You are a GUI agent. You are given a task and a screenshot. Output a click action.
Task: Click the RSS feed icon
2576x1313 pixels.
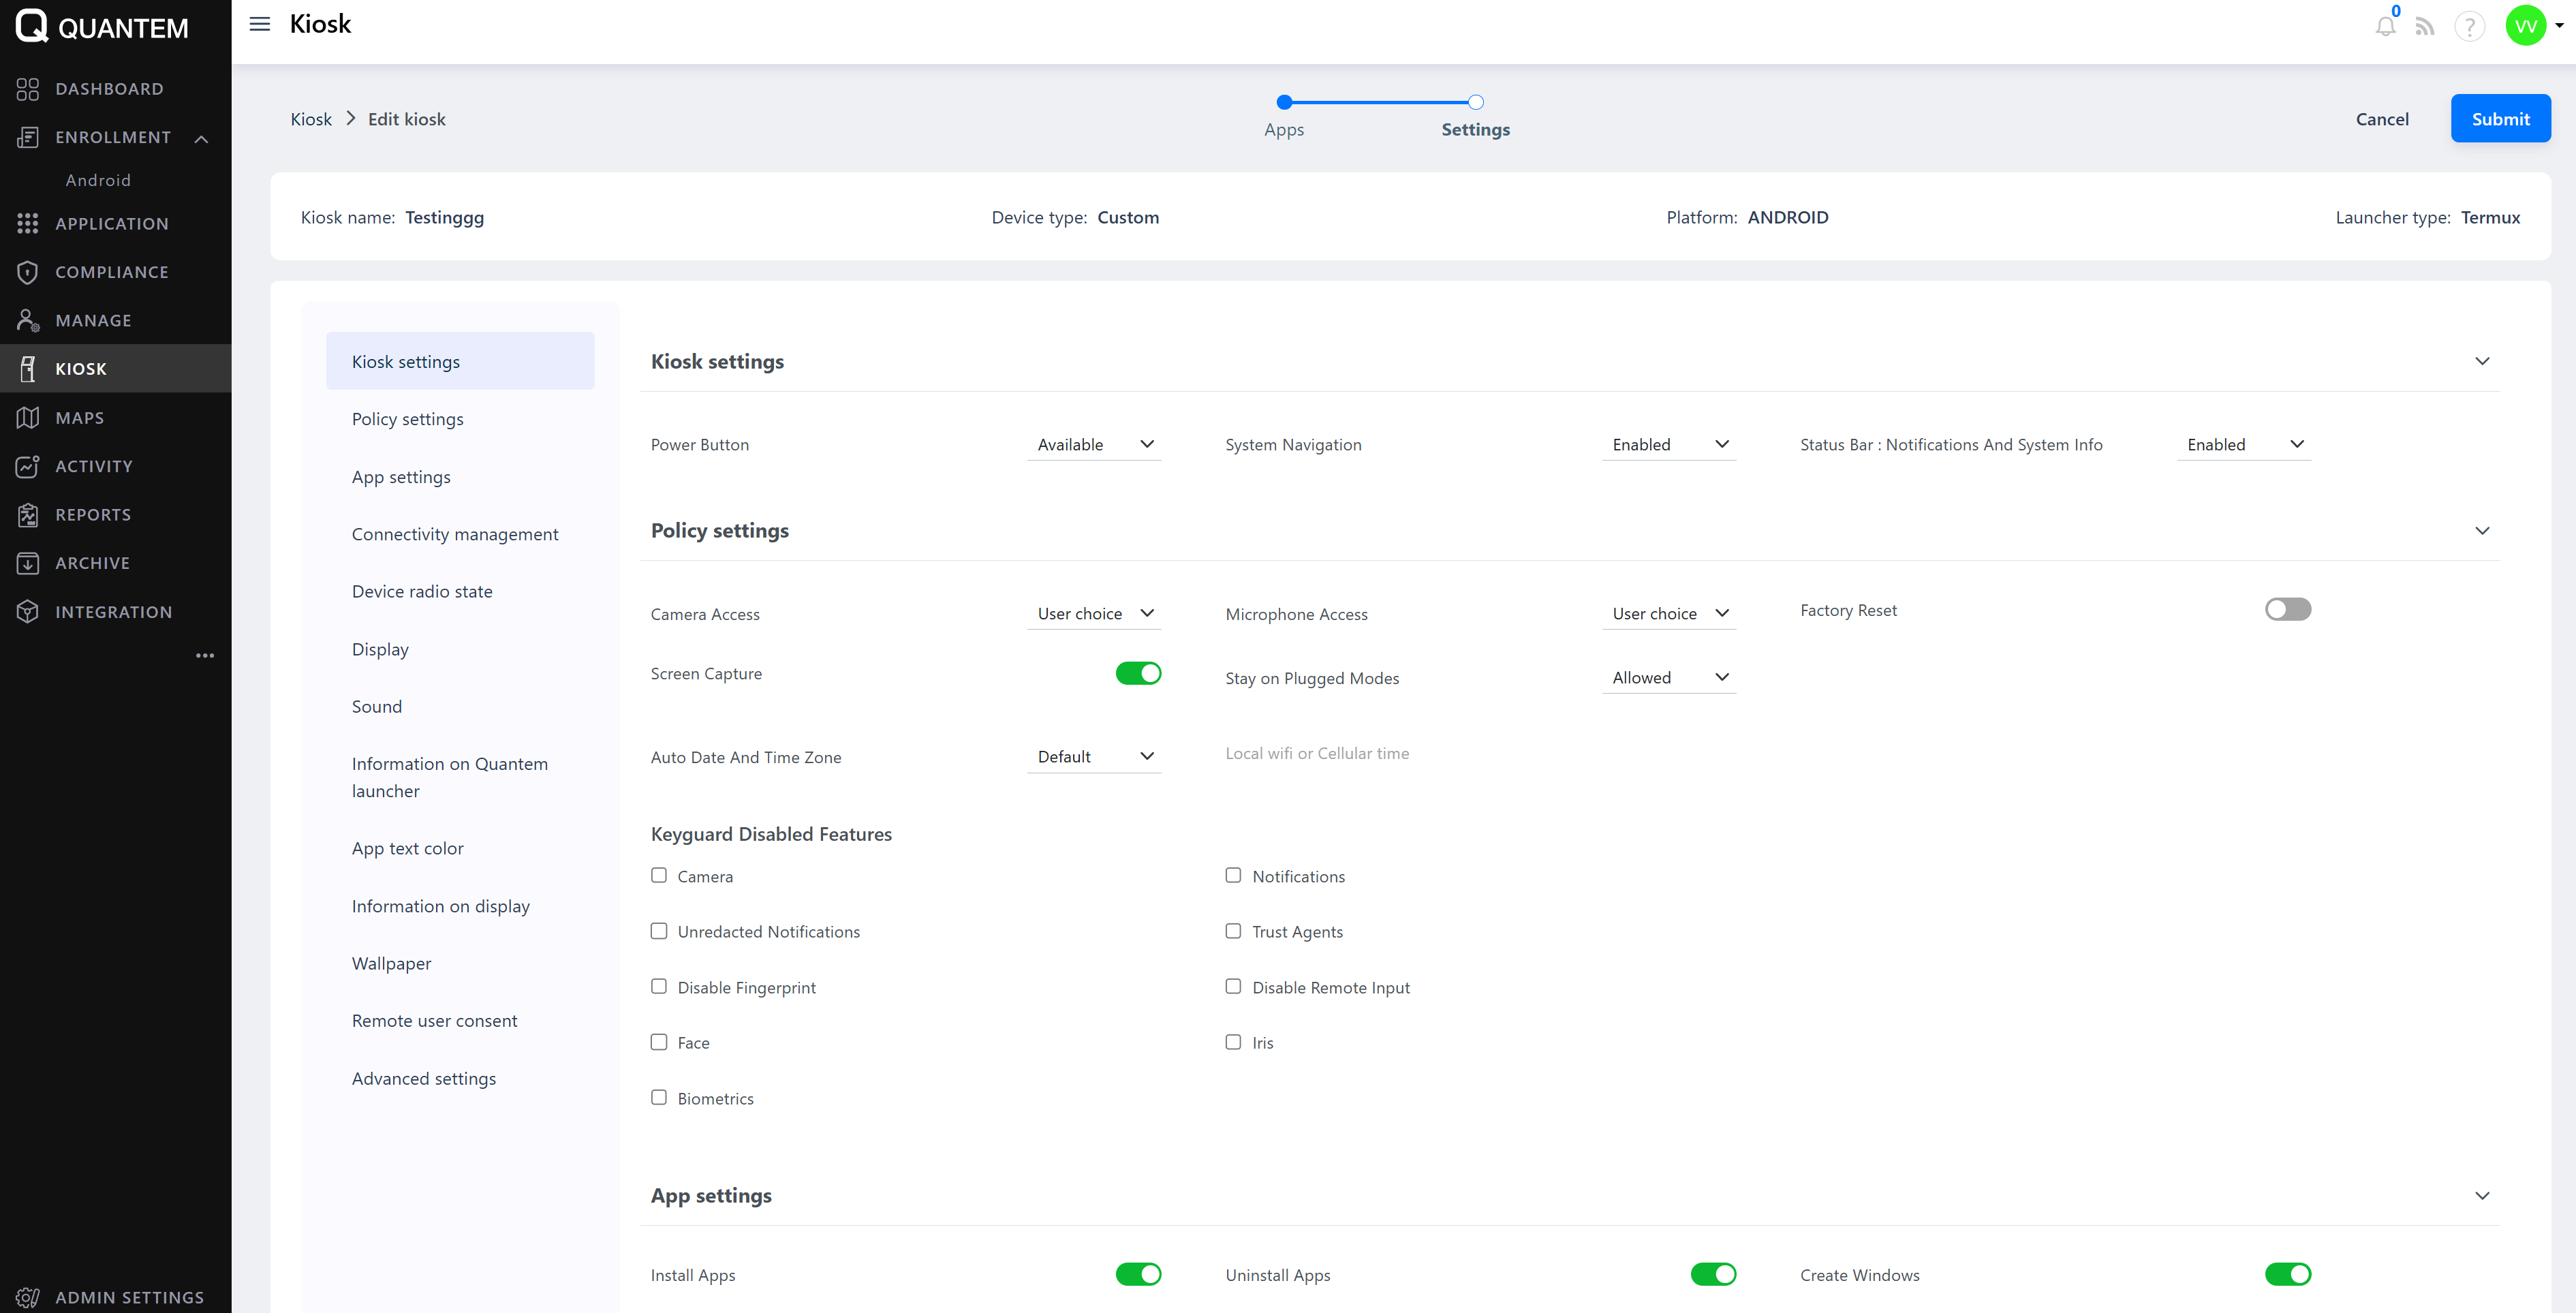[2424, 26]
